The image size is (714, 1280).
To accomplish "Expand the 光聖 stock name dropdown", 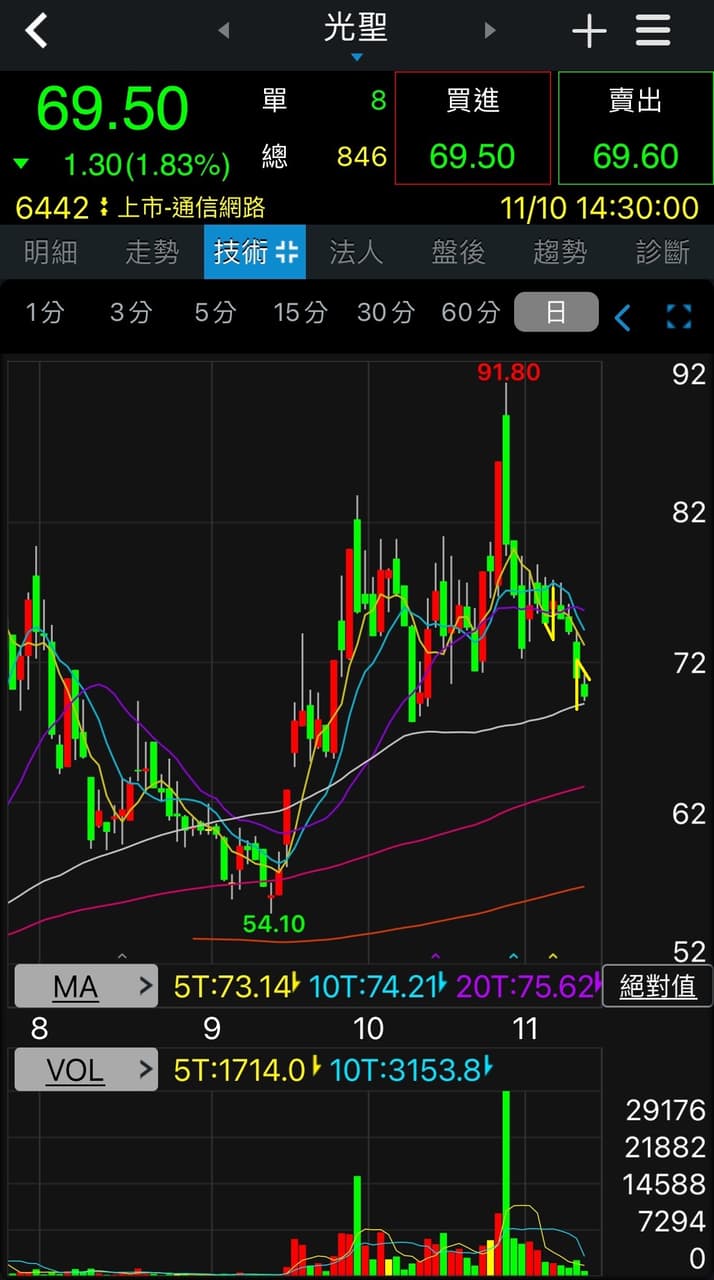I will tap(356, 34).
